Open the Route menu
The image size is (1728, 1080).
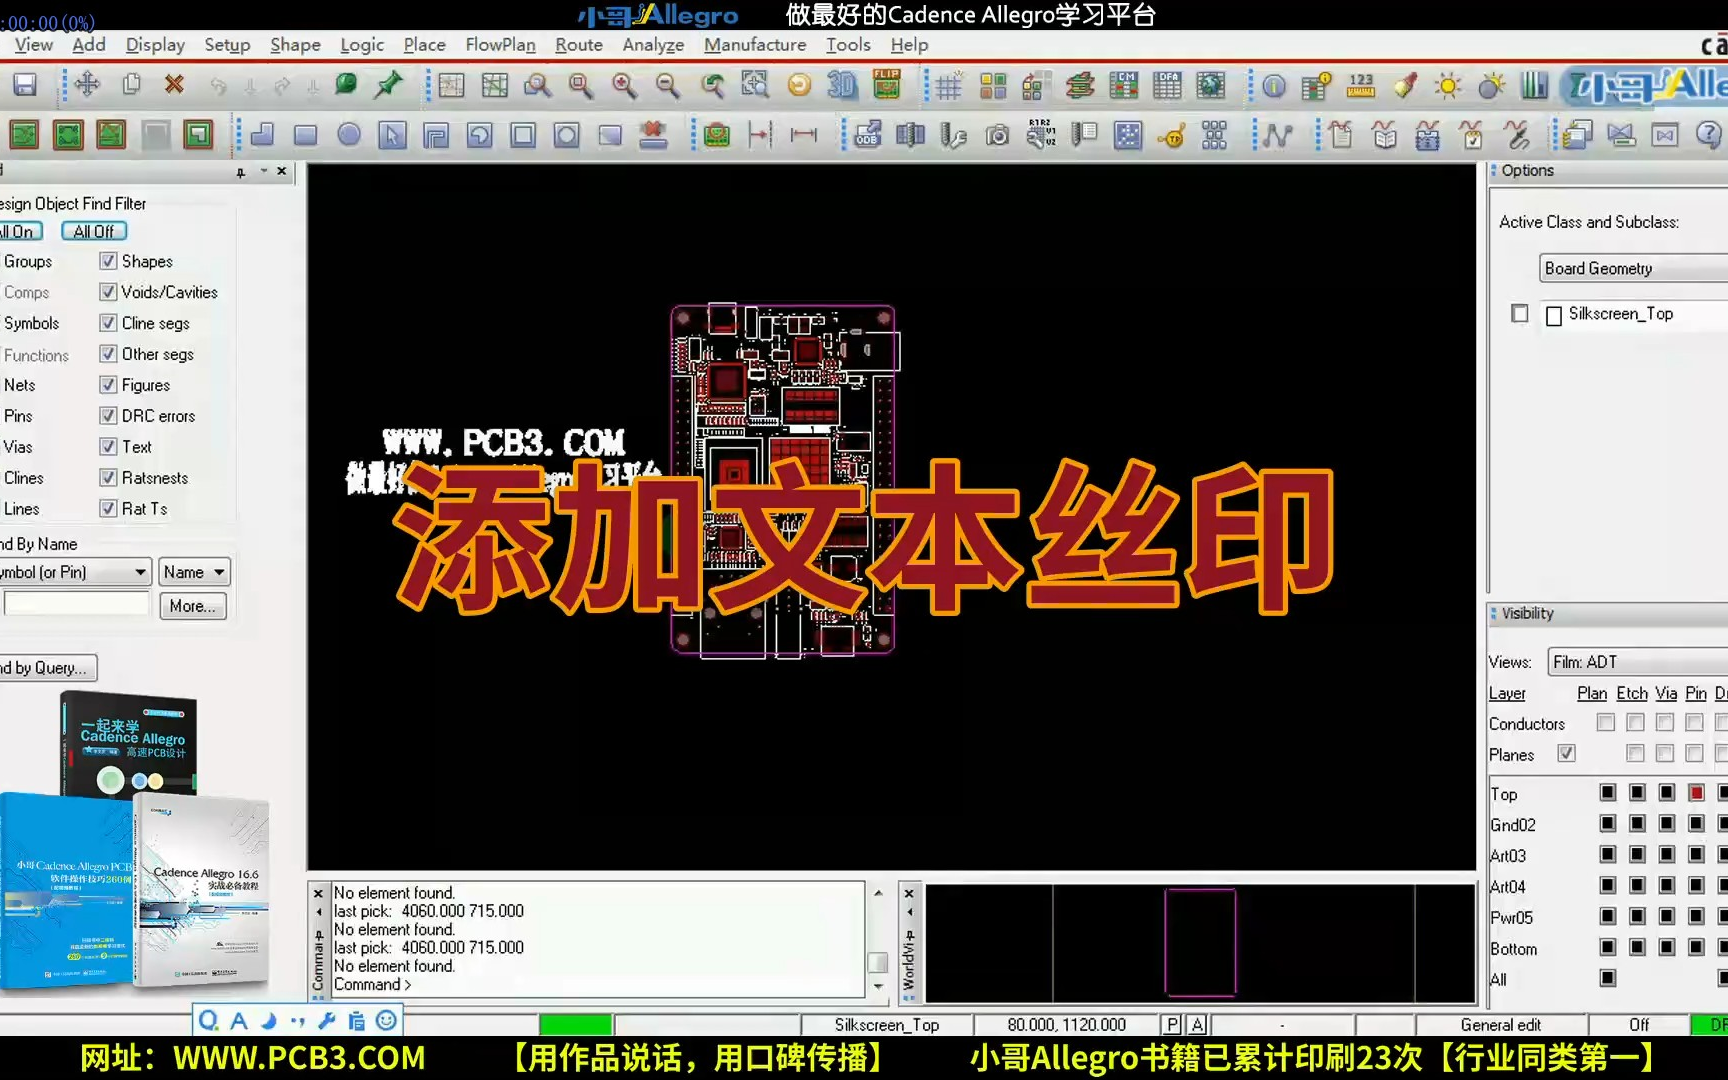pos(579,45)
